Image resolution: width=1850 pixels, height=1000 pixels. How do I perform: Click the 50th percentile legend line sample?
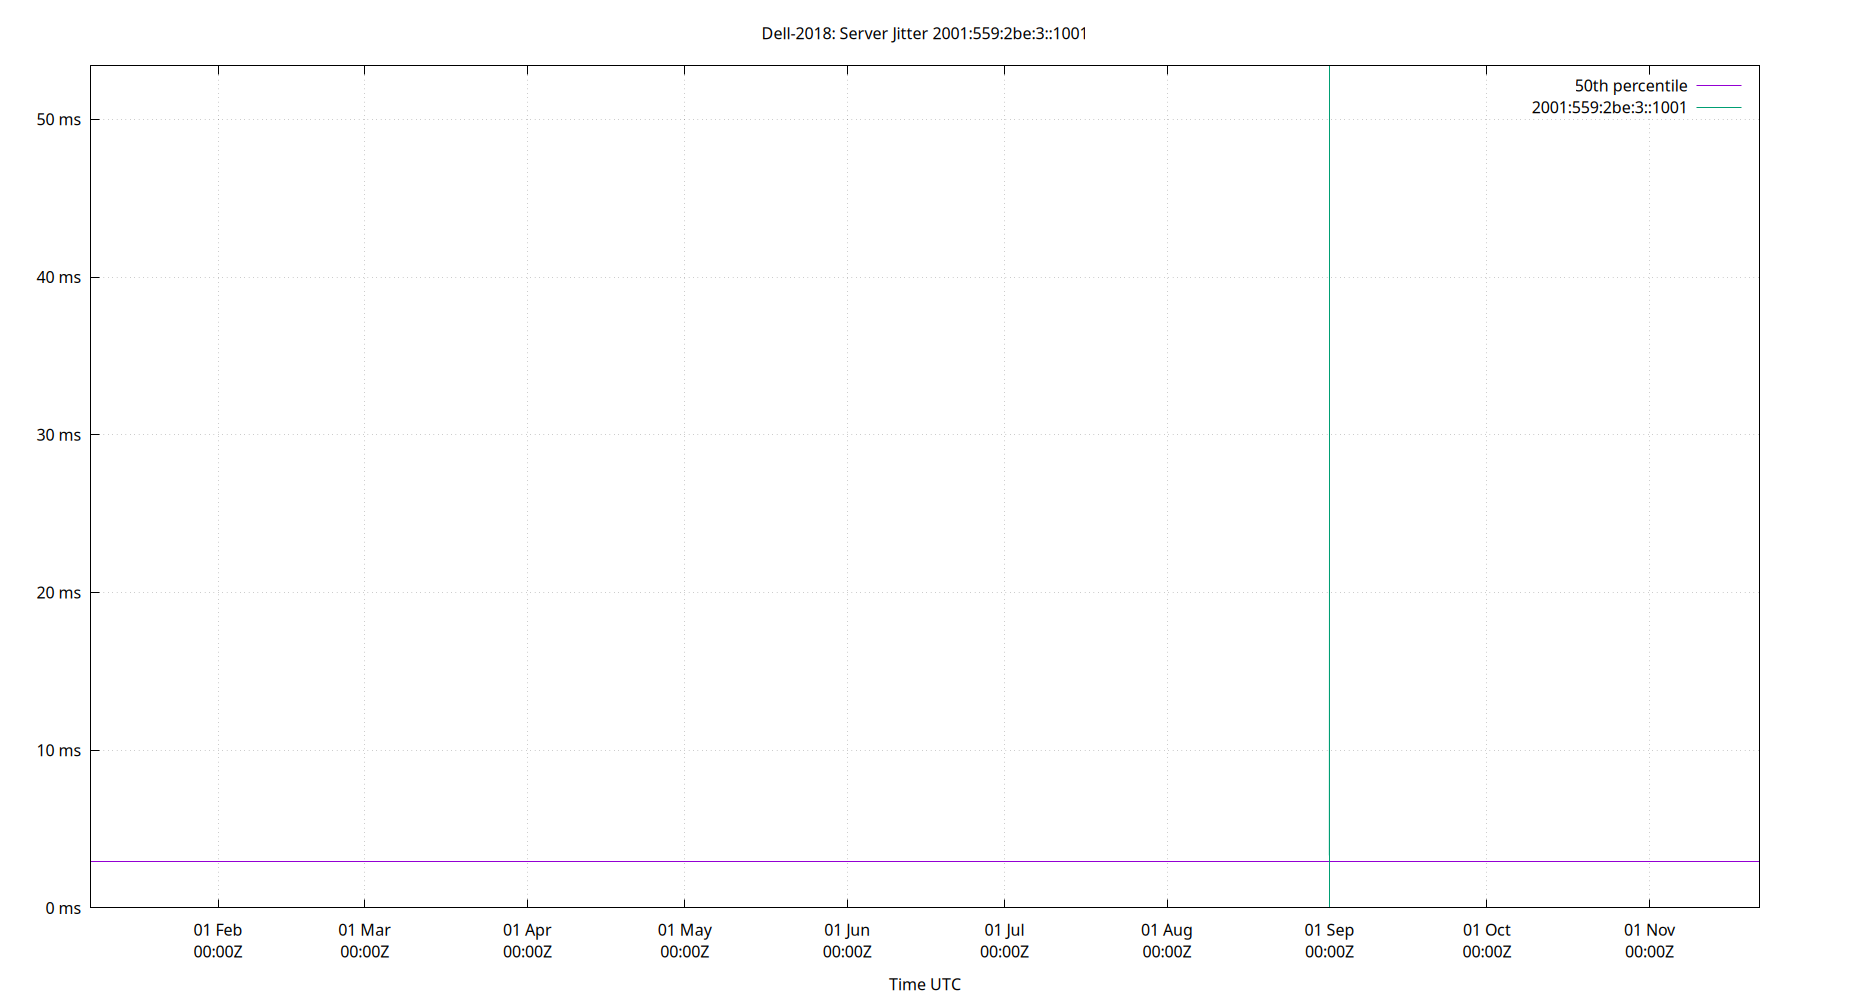(1721, 85)
